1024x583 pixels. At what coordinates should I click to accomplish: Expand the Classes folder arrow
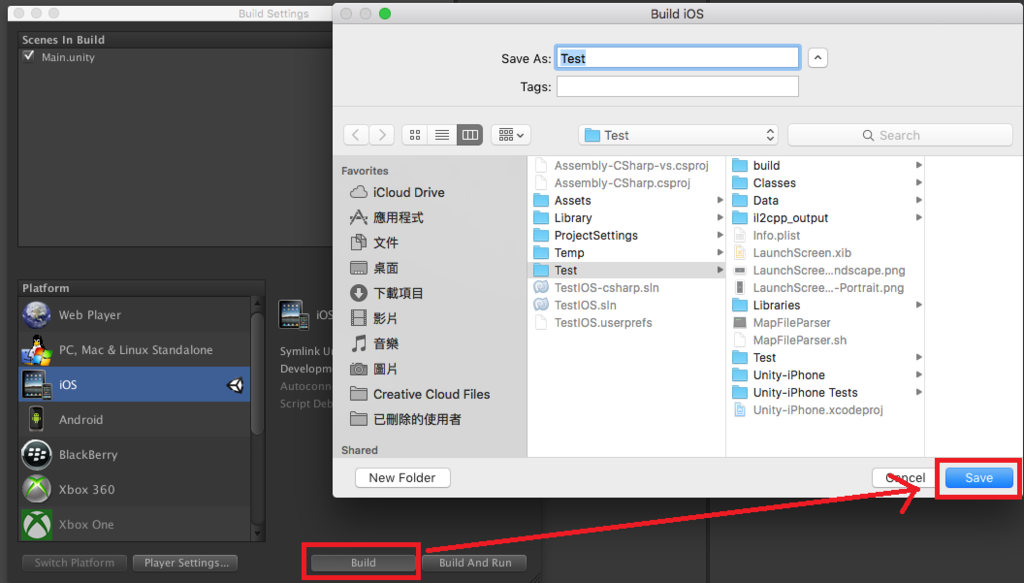point(918,183)
